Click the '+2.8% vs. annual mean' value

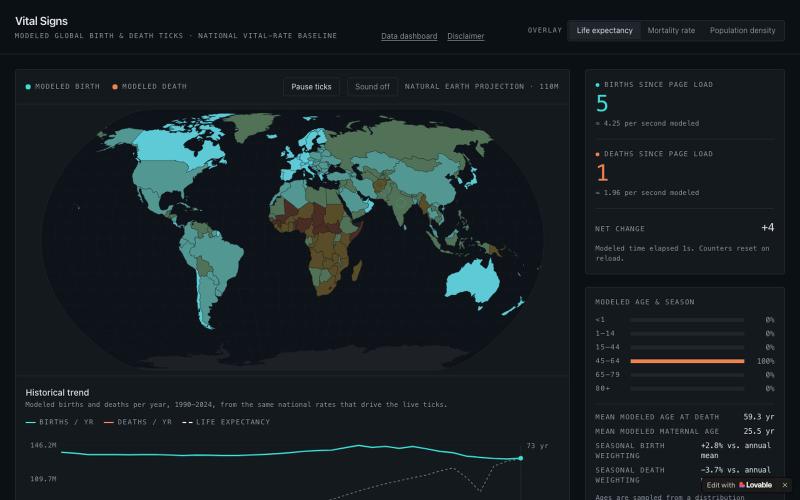point(735,451)
